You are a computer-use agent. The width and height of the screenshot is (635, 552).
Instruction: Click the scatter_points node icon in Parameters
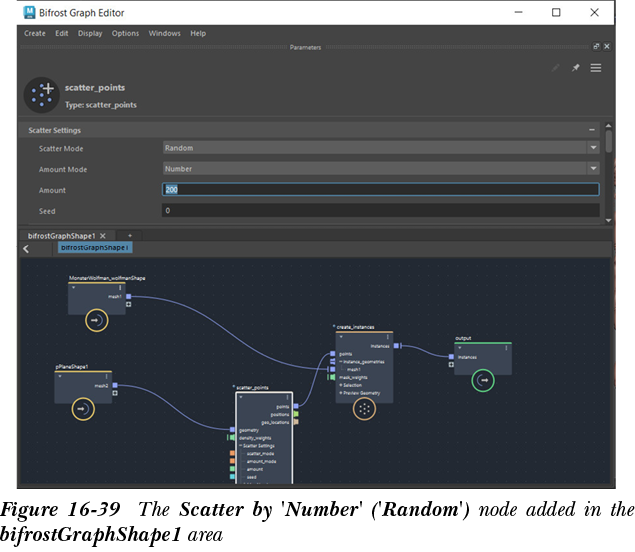43,94
